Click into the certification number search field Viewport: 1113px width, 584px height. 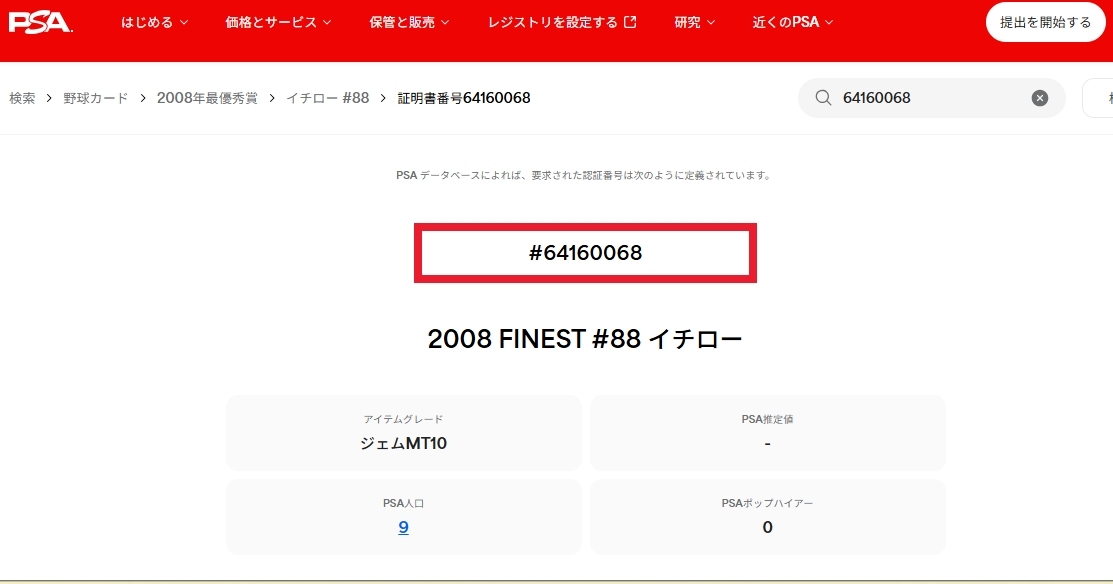tap(930, 98)
